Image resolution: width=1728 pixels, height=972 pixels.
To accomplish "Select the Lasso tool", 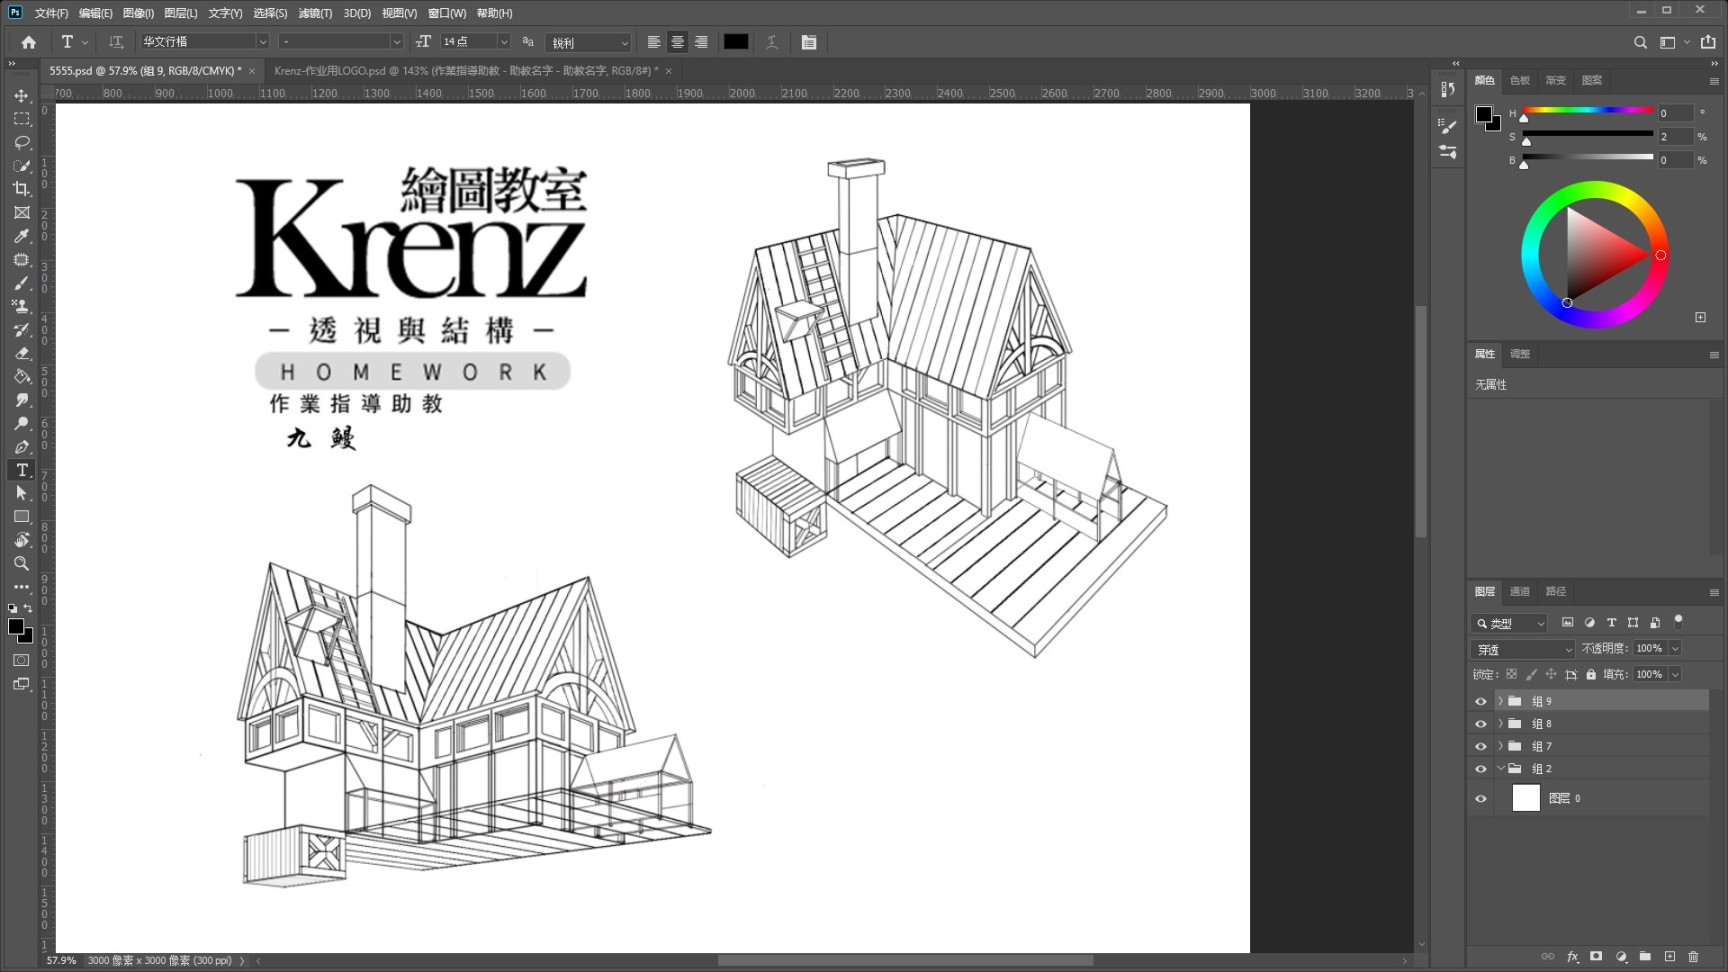I will coord(21,142).
